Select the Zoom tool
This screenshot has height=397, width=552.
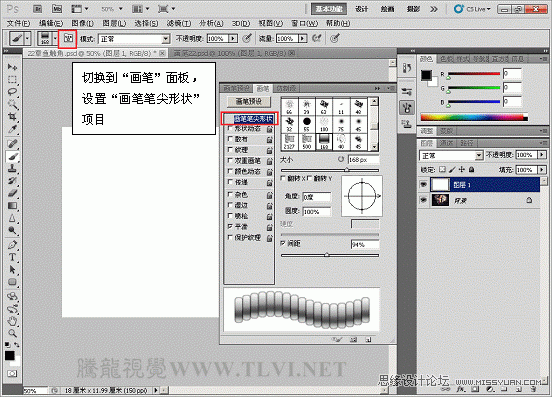12,333
